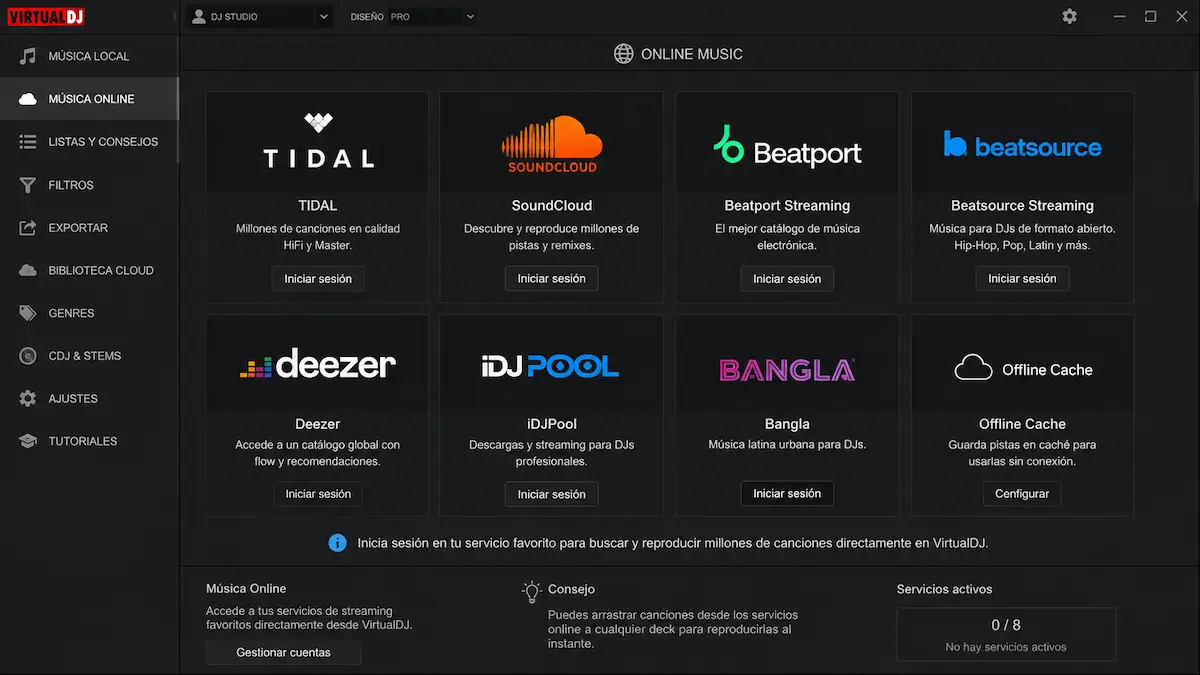Screen dimensions: 1200x675
Task: Open the Diseño PRO layout dropdown
Action: click(431, 16)
